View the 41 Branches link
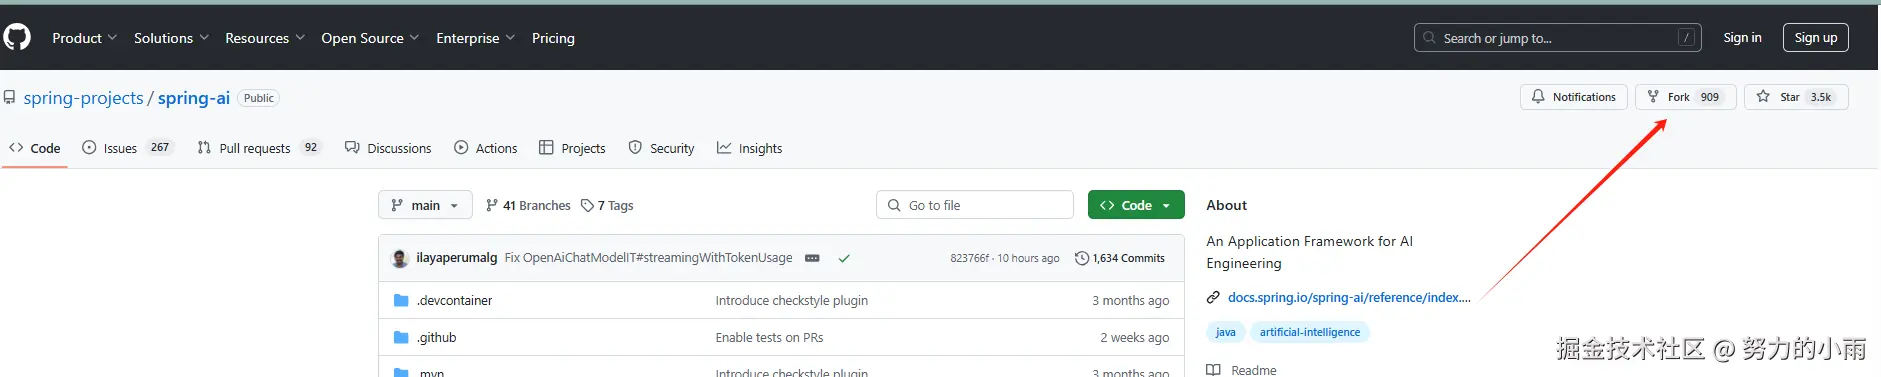This screenshot has width=1881, height=377. [528, 205]
